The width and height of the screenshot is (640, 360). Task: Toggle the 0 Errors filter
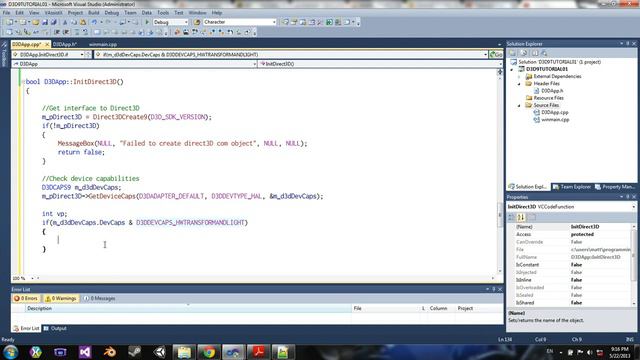tap(26, 298)
